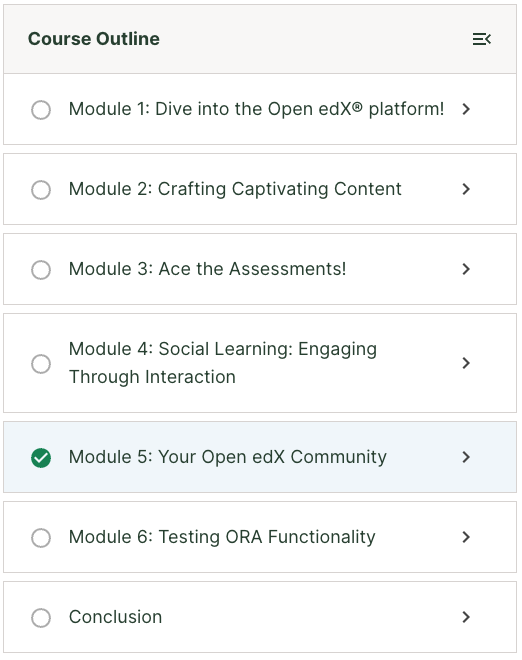Collapse the Course Outline sidebar icon
The height and width of the screenshot is (660, 522).
click(x=482, y=39)
